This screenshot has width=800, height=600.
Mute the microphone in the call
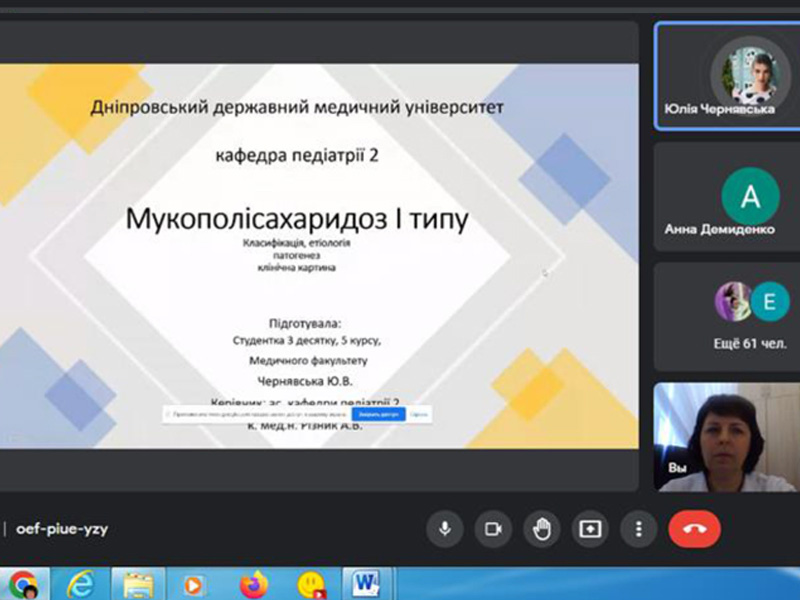[x=444, y=529]
